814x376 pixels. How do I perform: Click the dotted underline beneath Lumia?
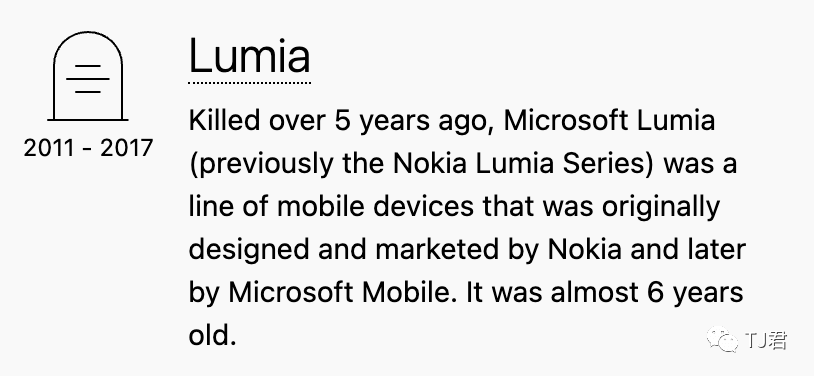(x=250, y=82)
